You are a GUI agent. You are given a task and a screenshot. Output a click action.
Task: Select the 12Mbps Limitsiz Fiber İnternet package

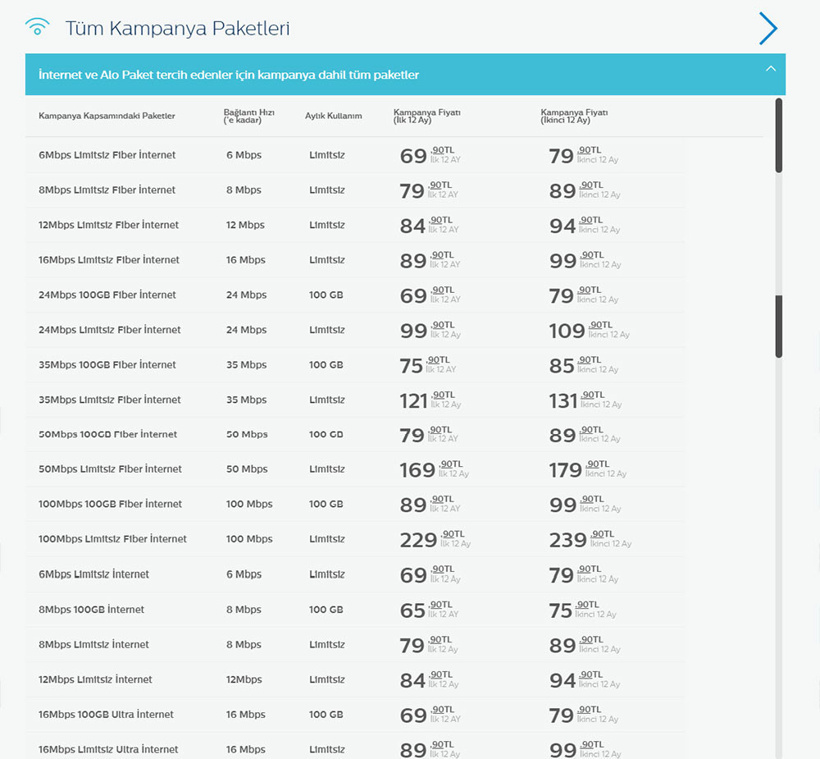(109, 225)
